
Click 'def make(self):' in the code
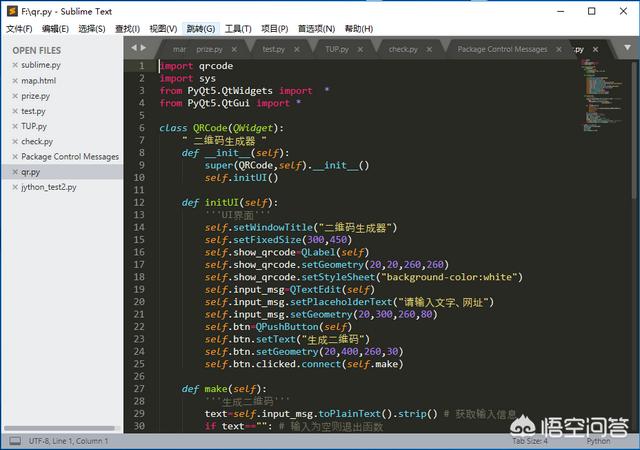[x=224, y=389]
